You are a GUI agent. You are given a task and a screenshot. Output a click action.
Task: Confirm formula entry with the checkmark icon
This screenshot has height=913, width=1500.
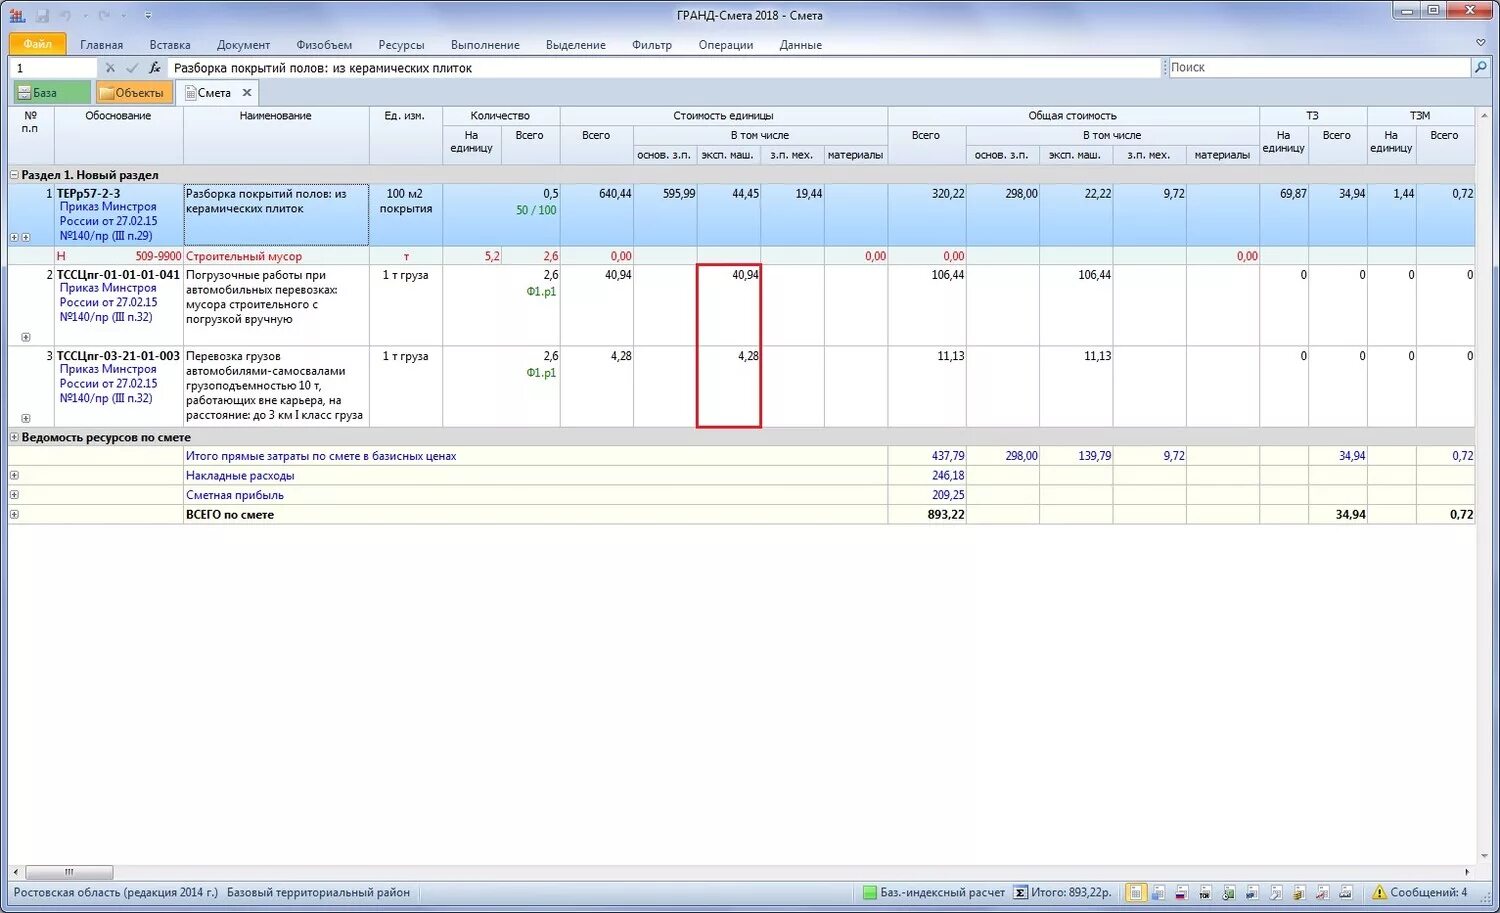click(x=132, y=68)
